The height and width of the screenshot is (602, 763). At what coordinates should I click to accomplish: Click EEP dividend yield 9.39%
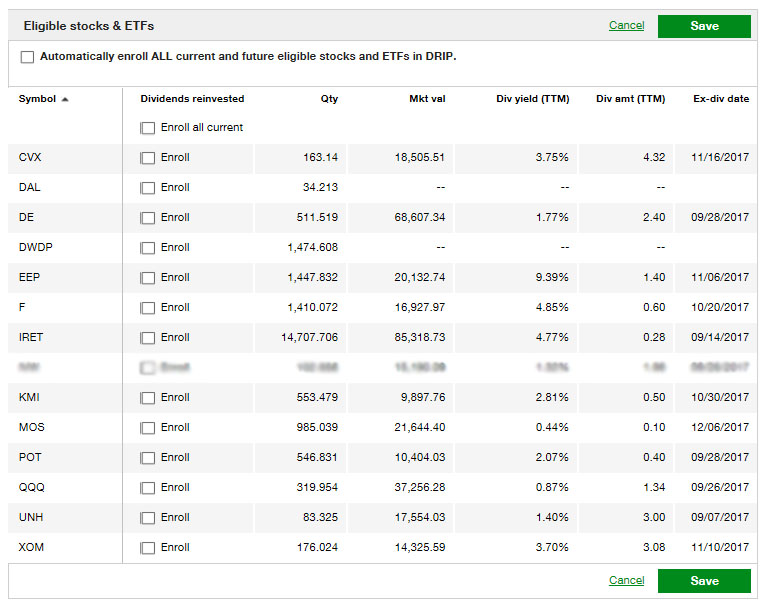[552, 277]
